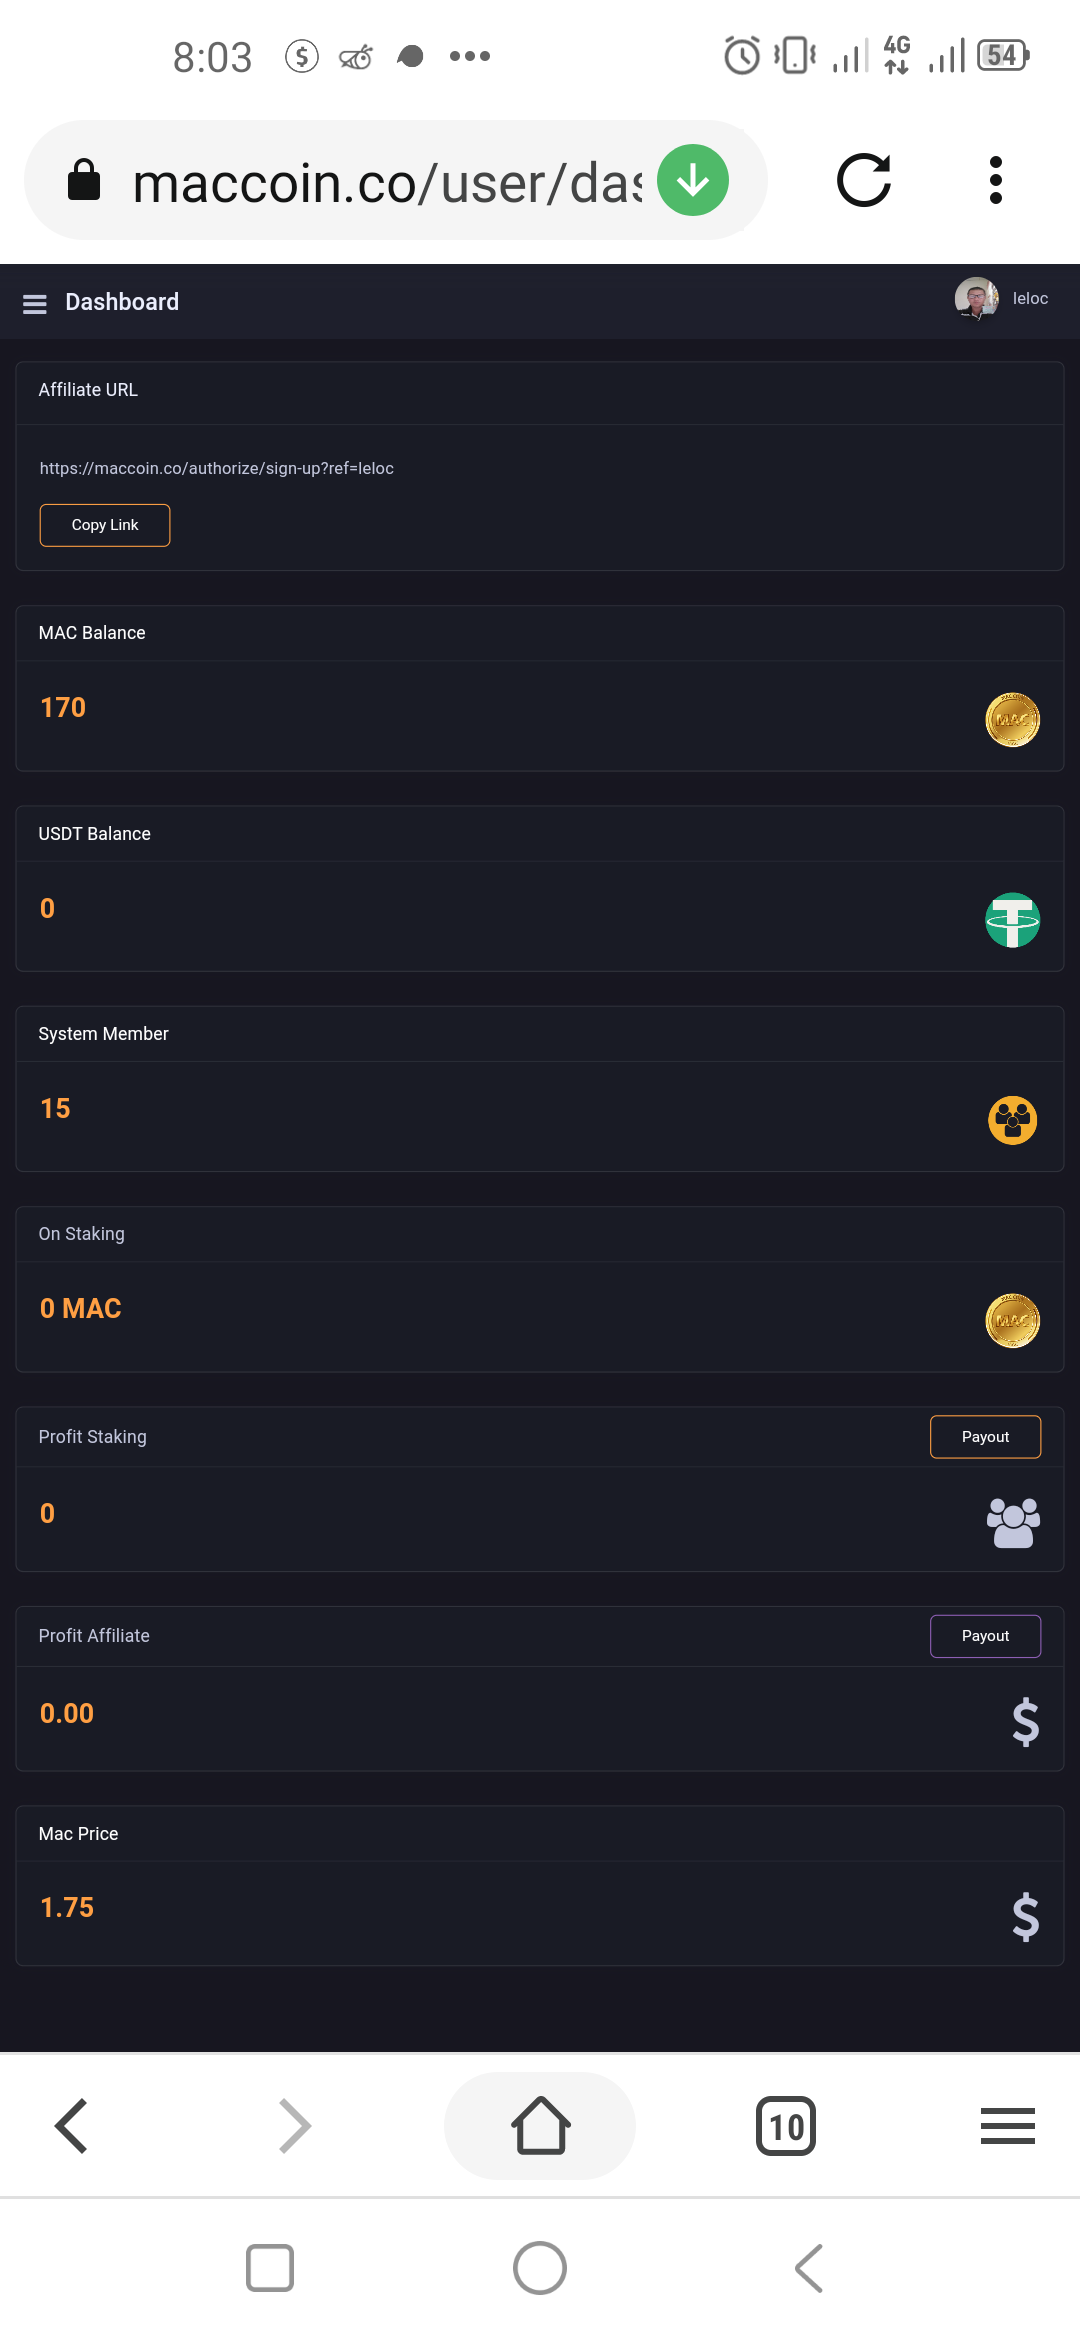Tap the browser home button
This screenshot has height=2340, width=1080.
click(x=540, y=2126)
